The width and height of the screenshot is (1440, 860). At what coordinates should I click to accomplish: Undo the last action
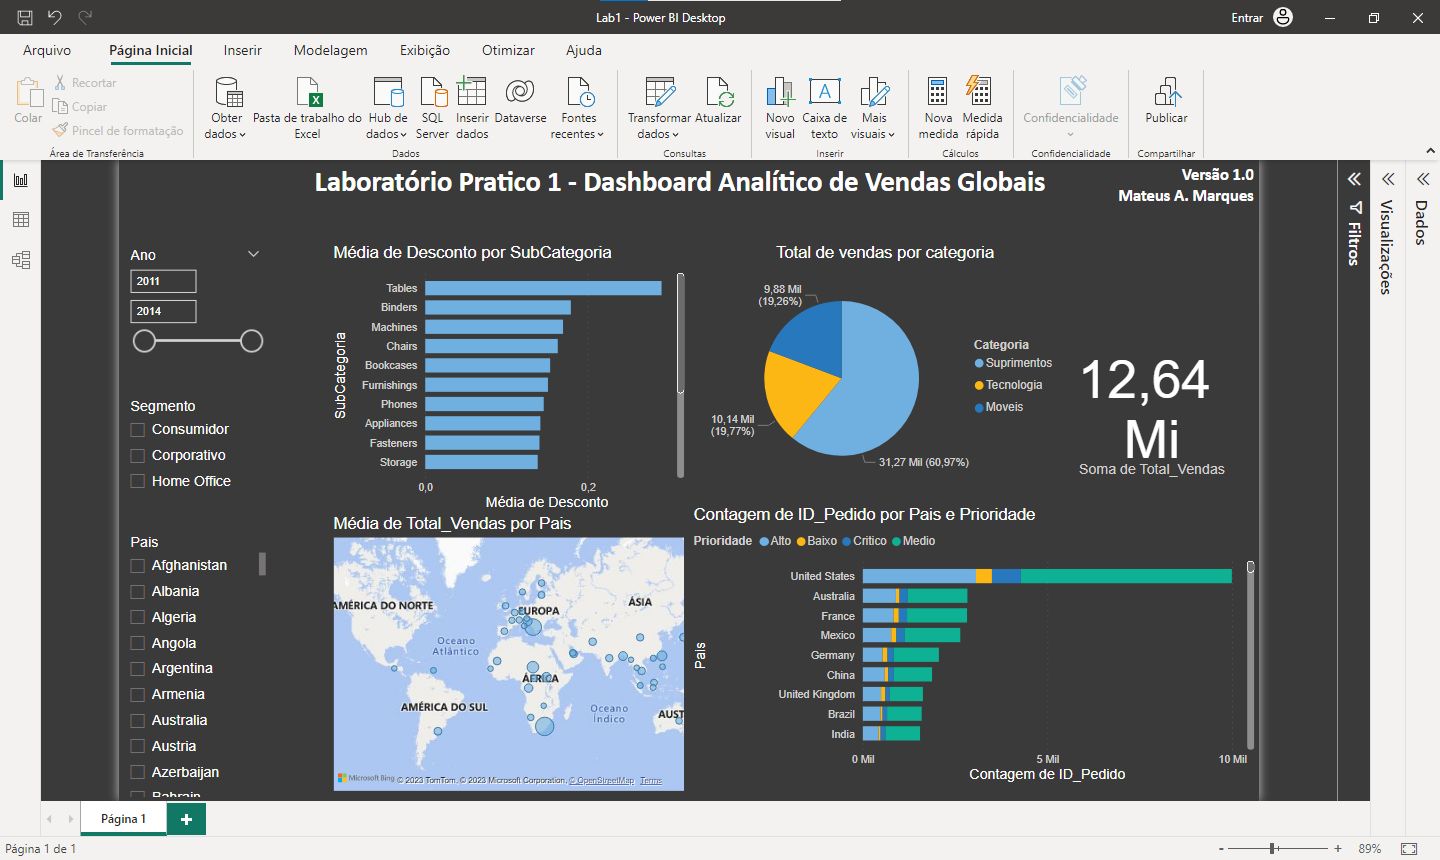coord(55,17)
